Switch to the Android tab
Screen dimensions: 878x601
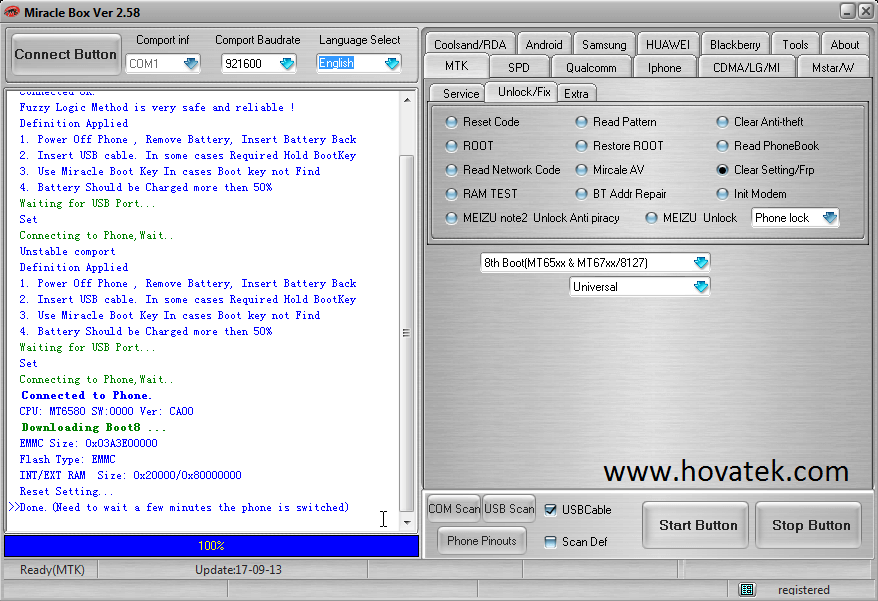(544, 44)
